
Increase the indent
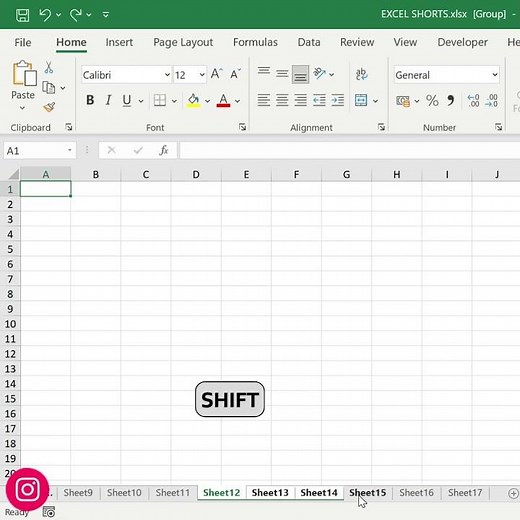tap(337, 100)
